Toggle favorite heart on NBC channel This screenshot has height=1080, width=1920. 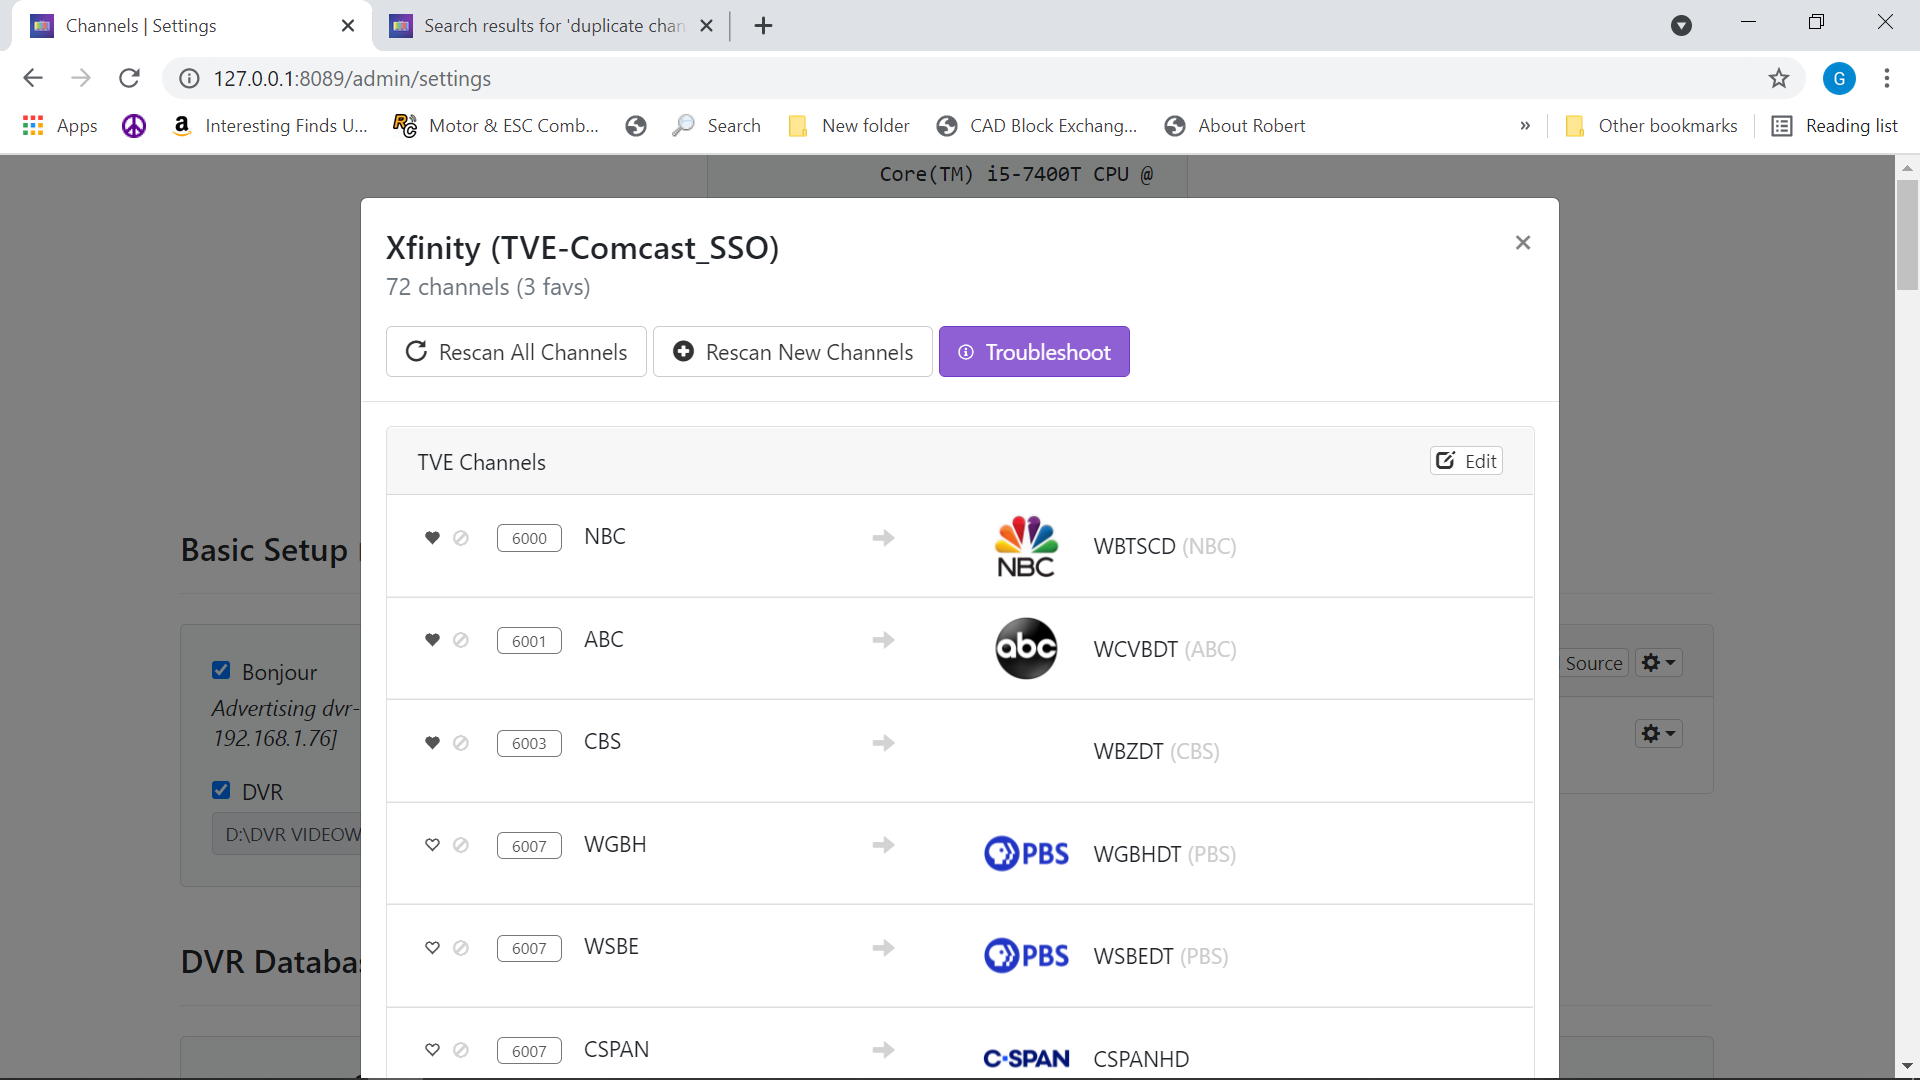pos(432,538)
